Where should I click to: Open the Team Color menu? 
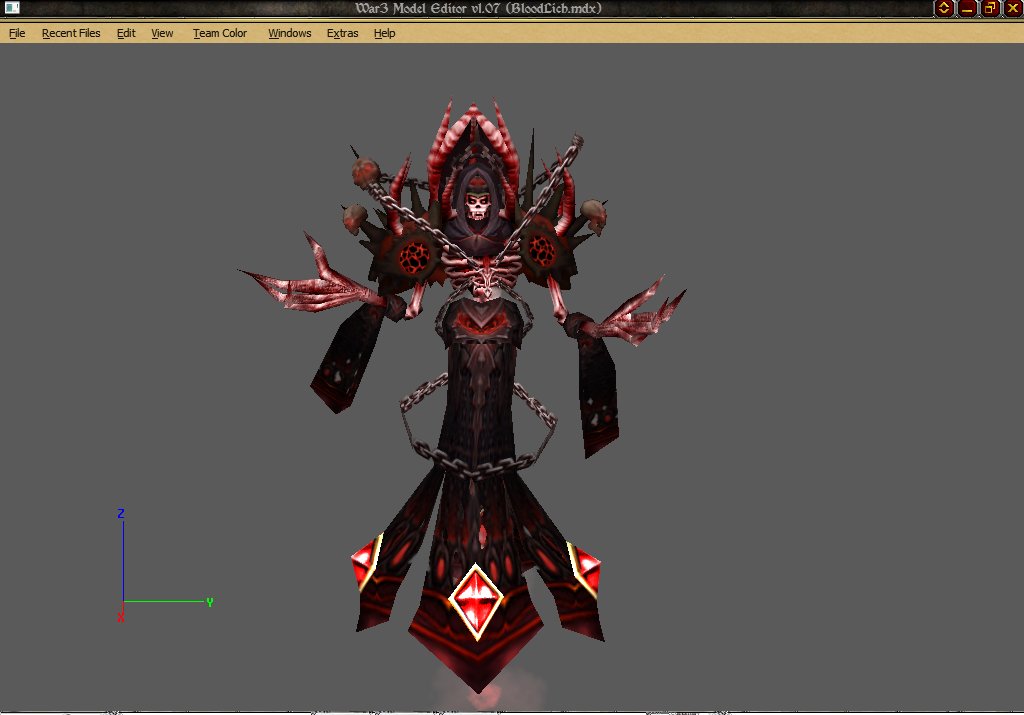(219, 33)
